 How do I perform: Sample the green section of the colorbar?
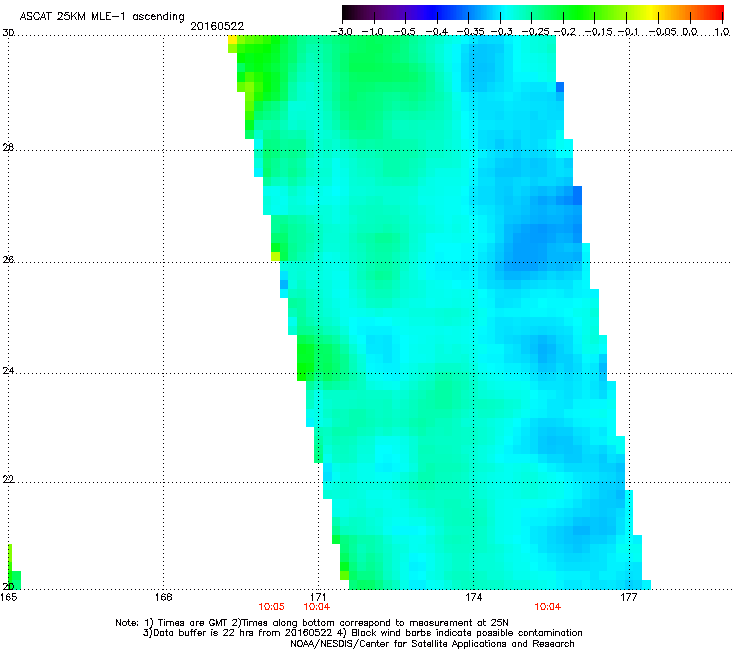[x=578, y=12]
